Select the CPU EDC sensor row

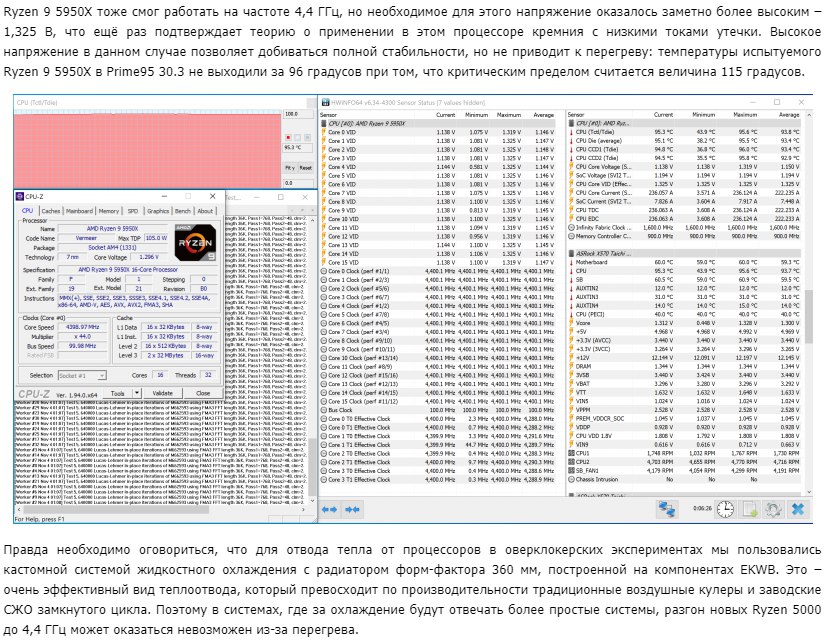coord(684,219)
